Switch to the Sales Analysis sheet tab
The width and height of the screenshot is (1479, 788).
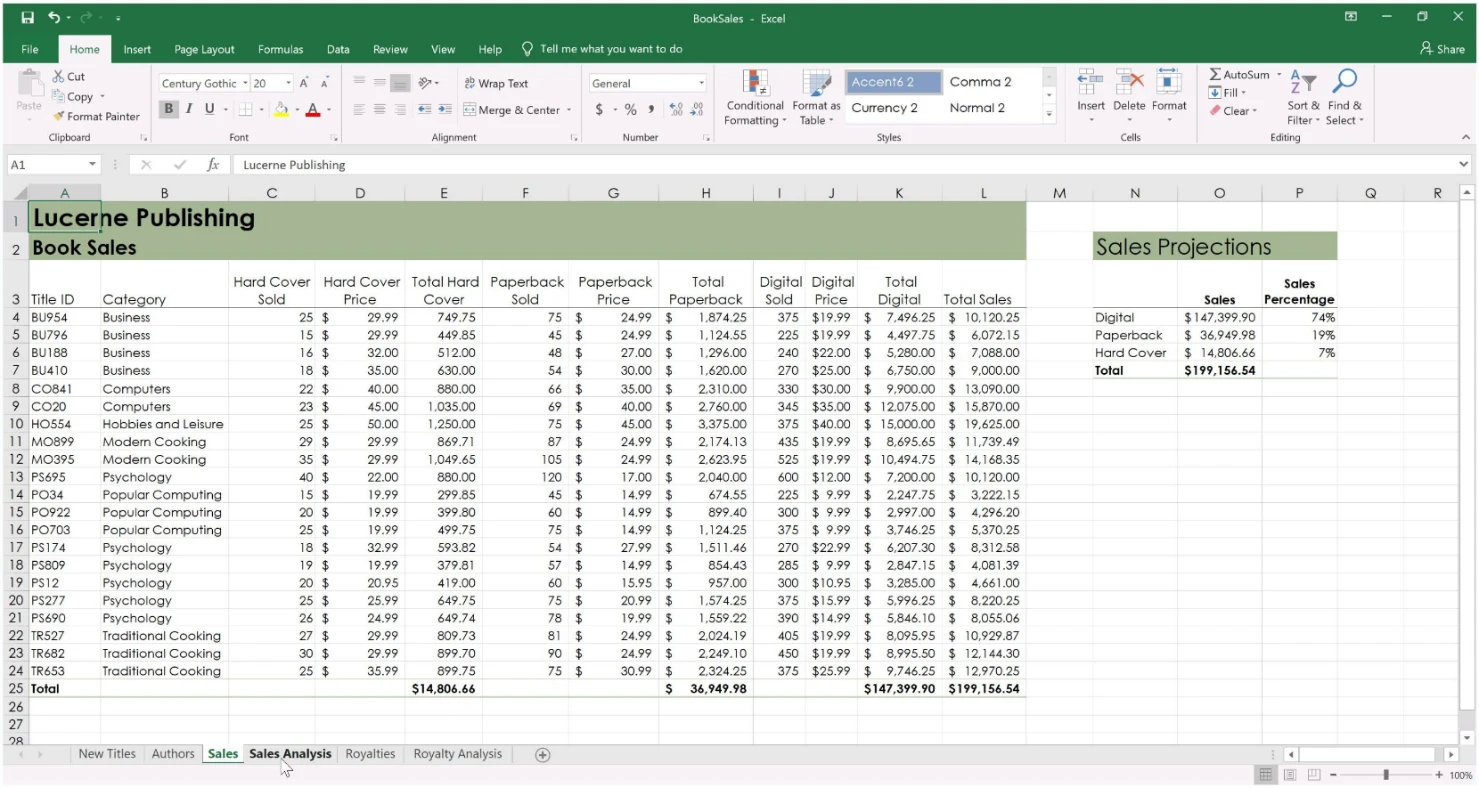click(x=290, y=754)
